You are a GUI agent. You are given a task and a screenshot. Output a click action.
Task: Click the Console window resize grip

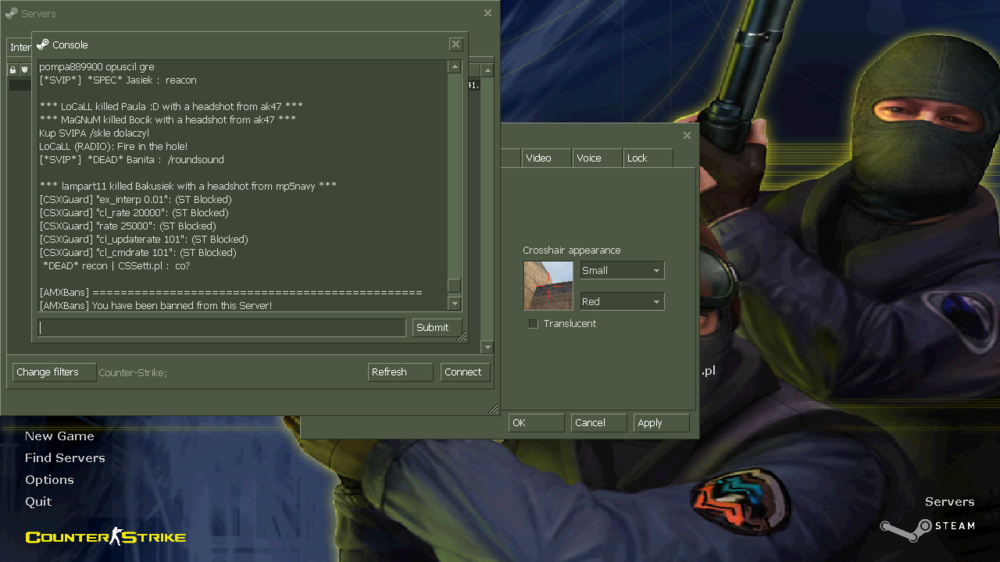click(462, 336)
